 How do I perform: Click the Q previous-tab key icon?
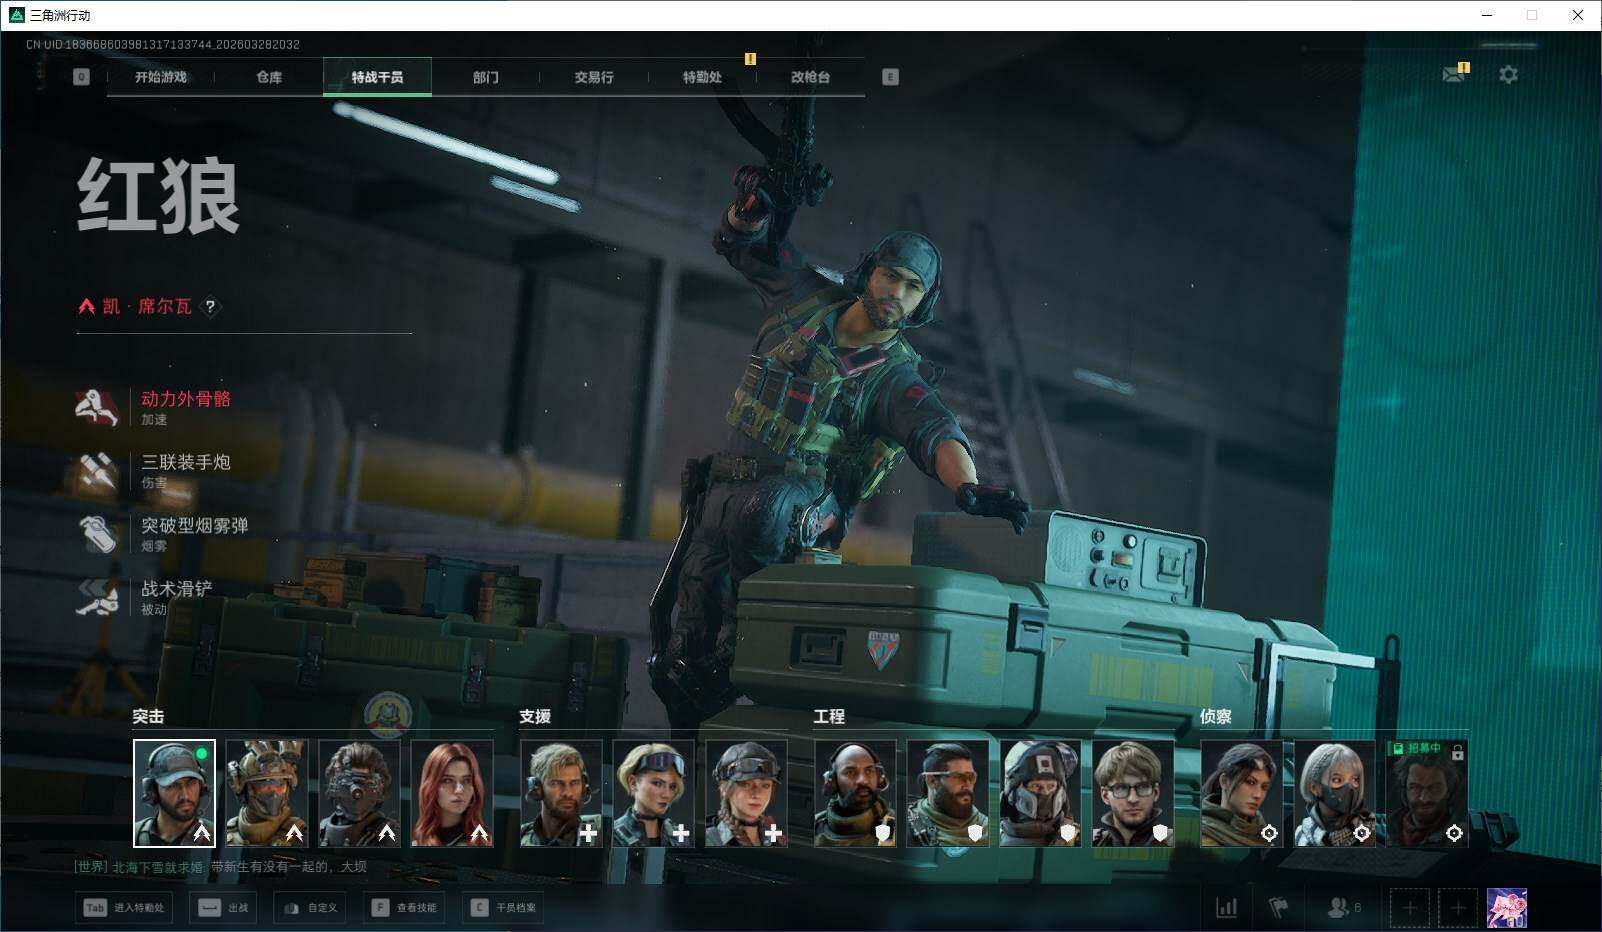(x=82, y=77)
